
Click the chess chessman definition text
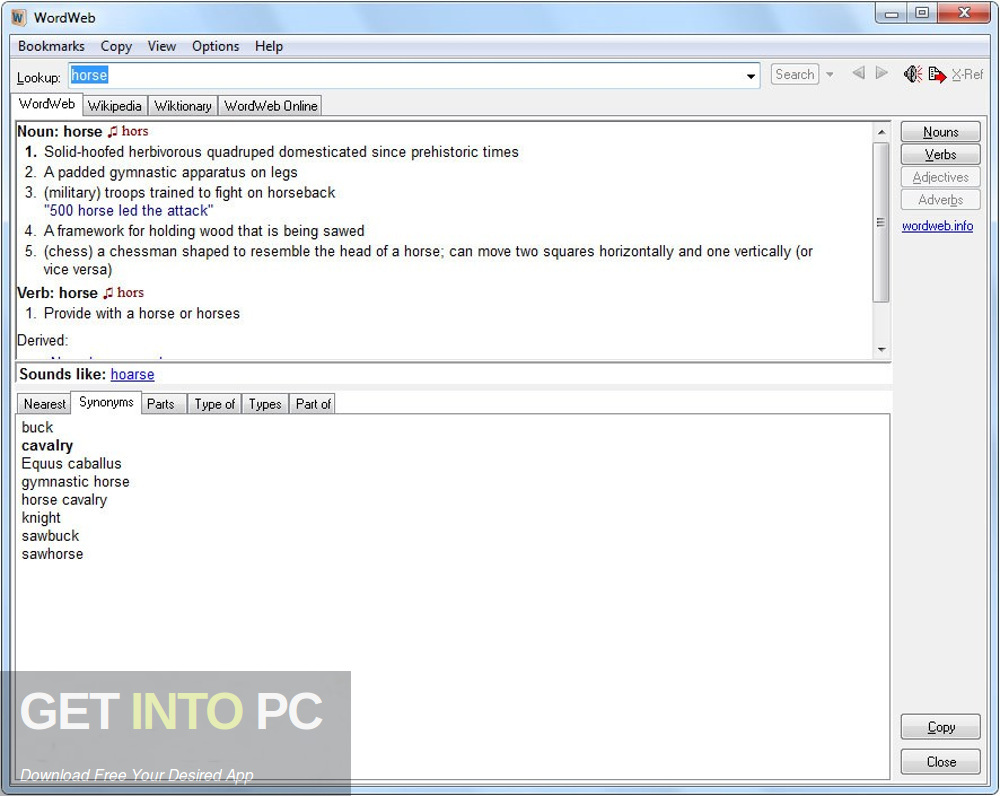(x=428, y=260)
